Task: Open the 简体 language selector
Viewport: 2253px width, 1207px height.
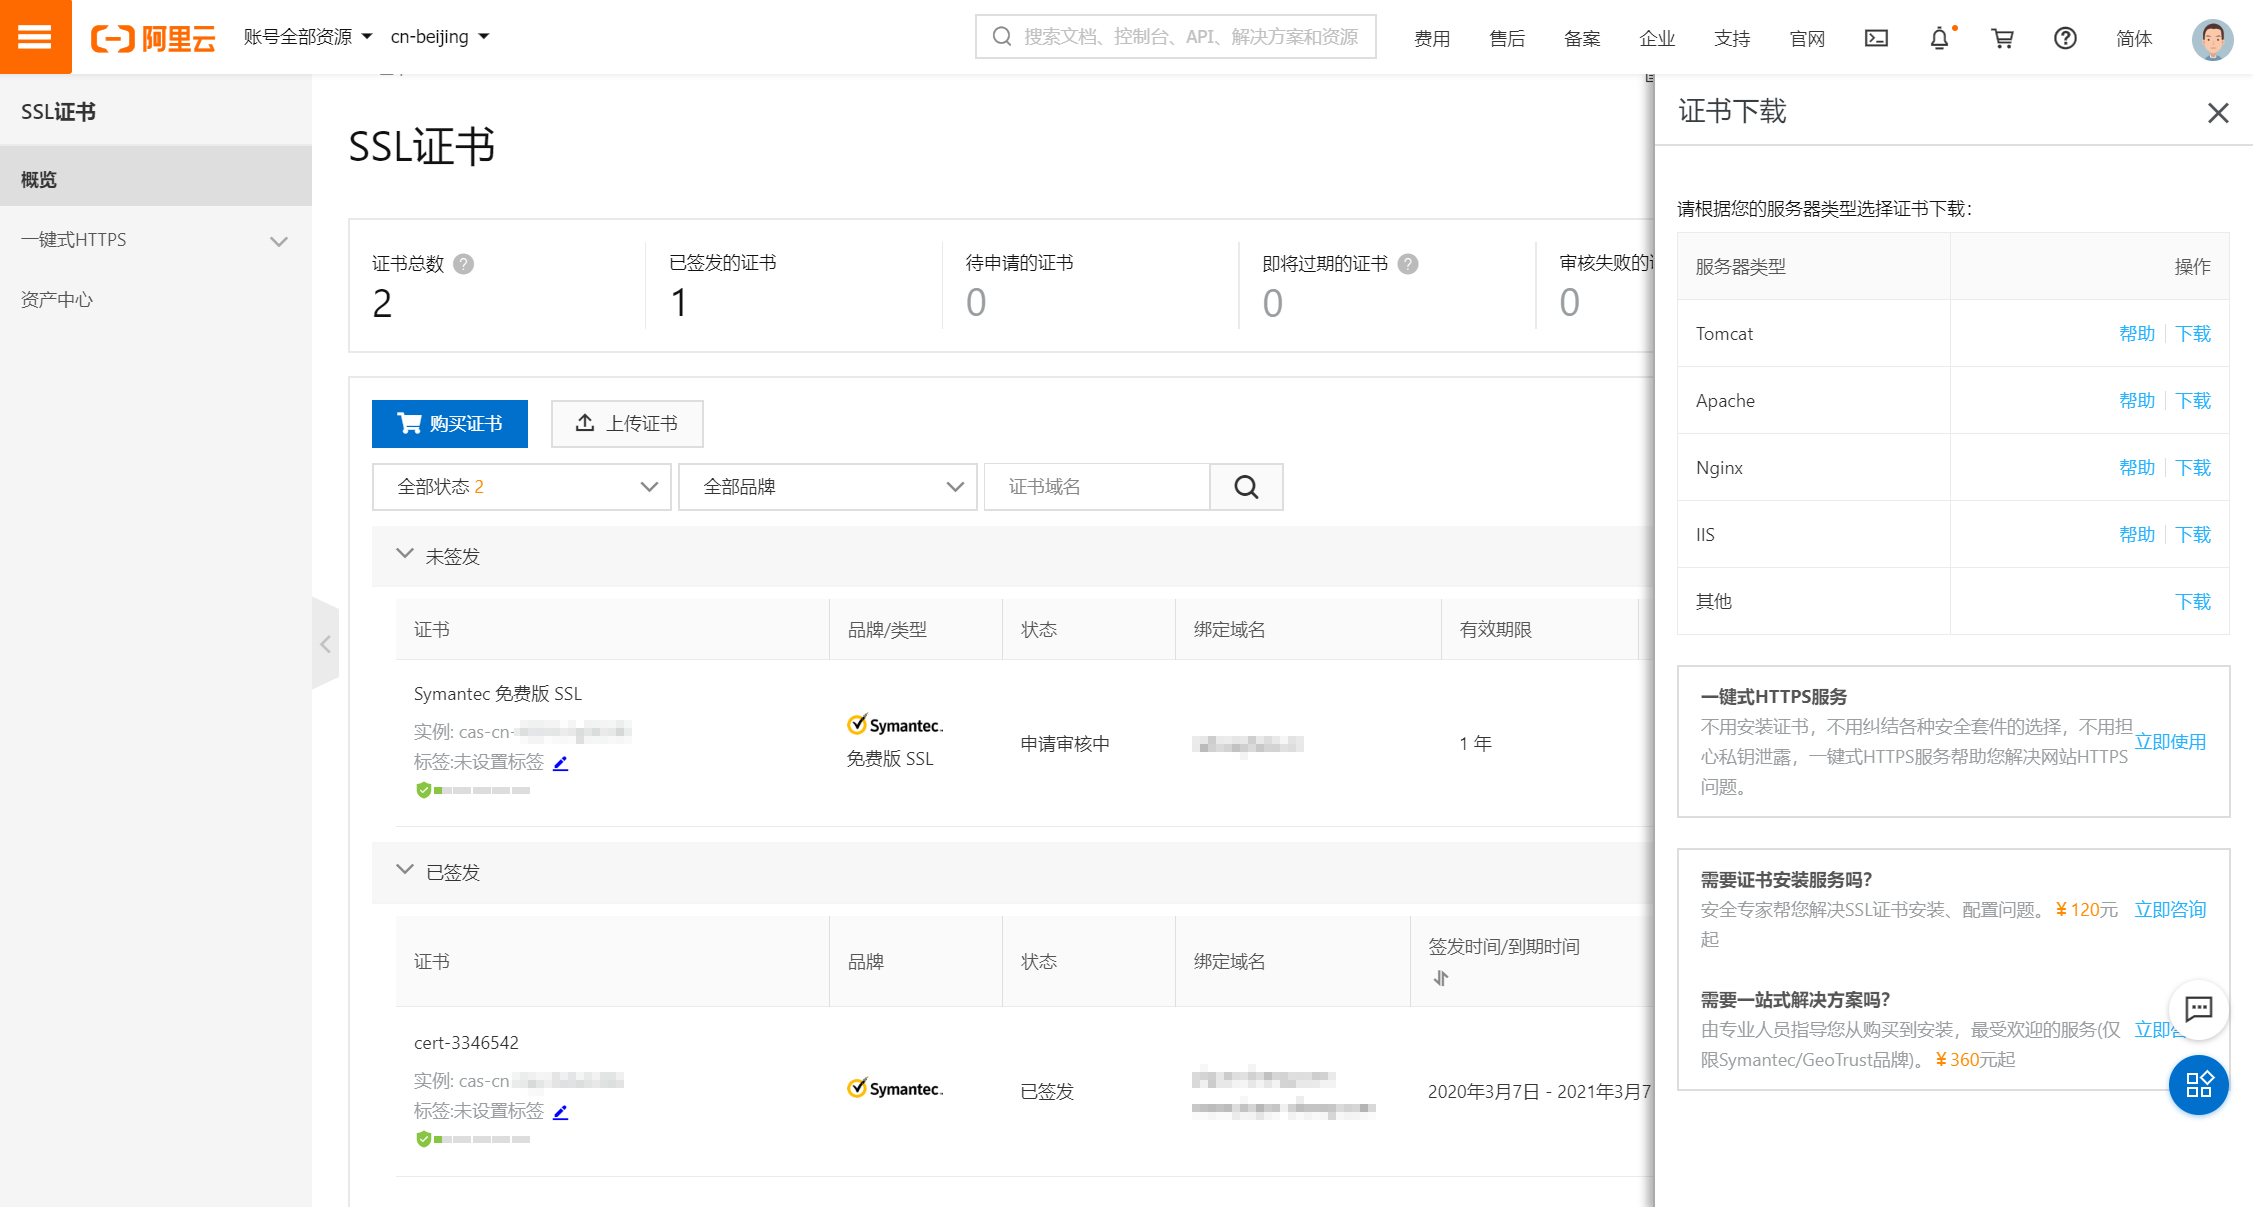Action: point(2134,39)
